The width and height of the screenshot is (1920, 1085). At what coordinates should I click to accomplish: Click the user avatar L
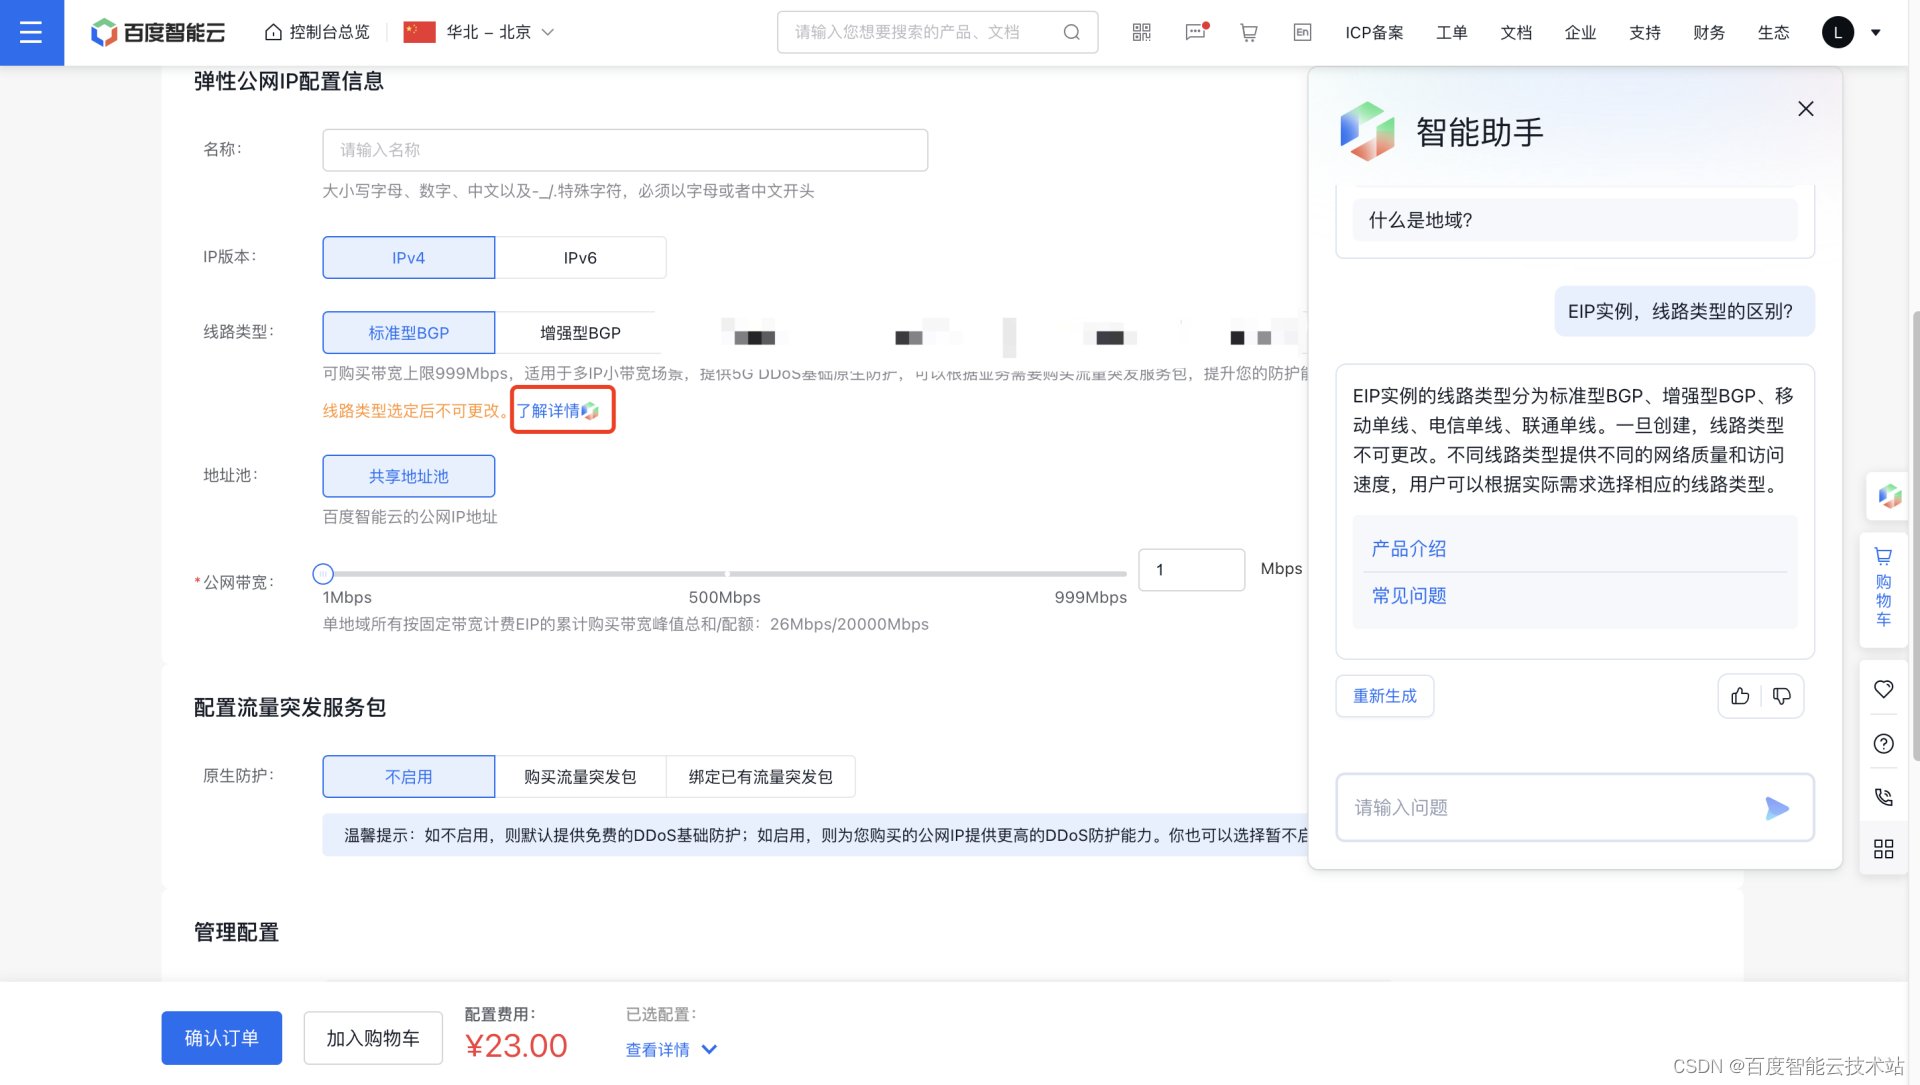point(1837,32)
